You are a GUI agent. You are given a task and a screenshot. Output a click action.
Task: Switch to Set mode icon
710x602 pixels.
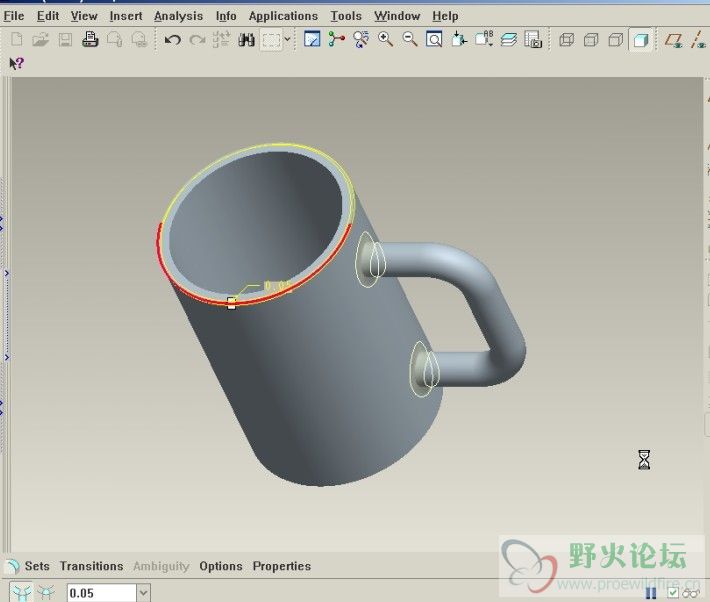21,592
